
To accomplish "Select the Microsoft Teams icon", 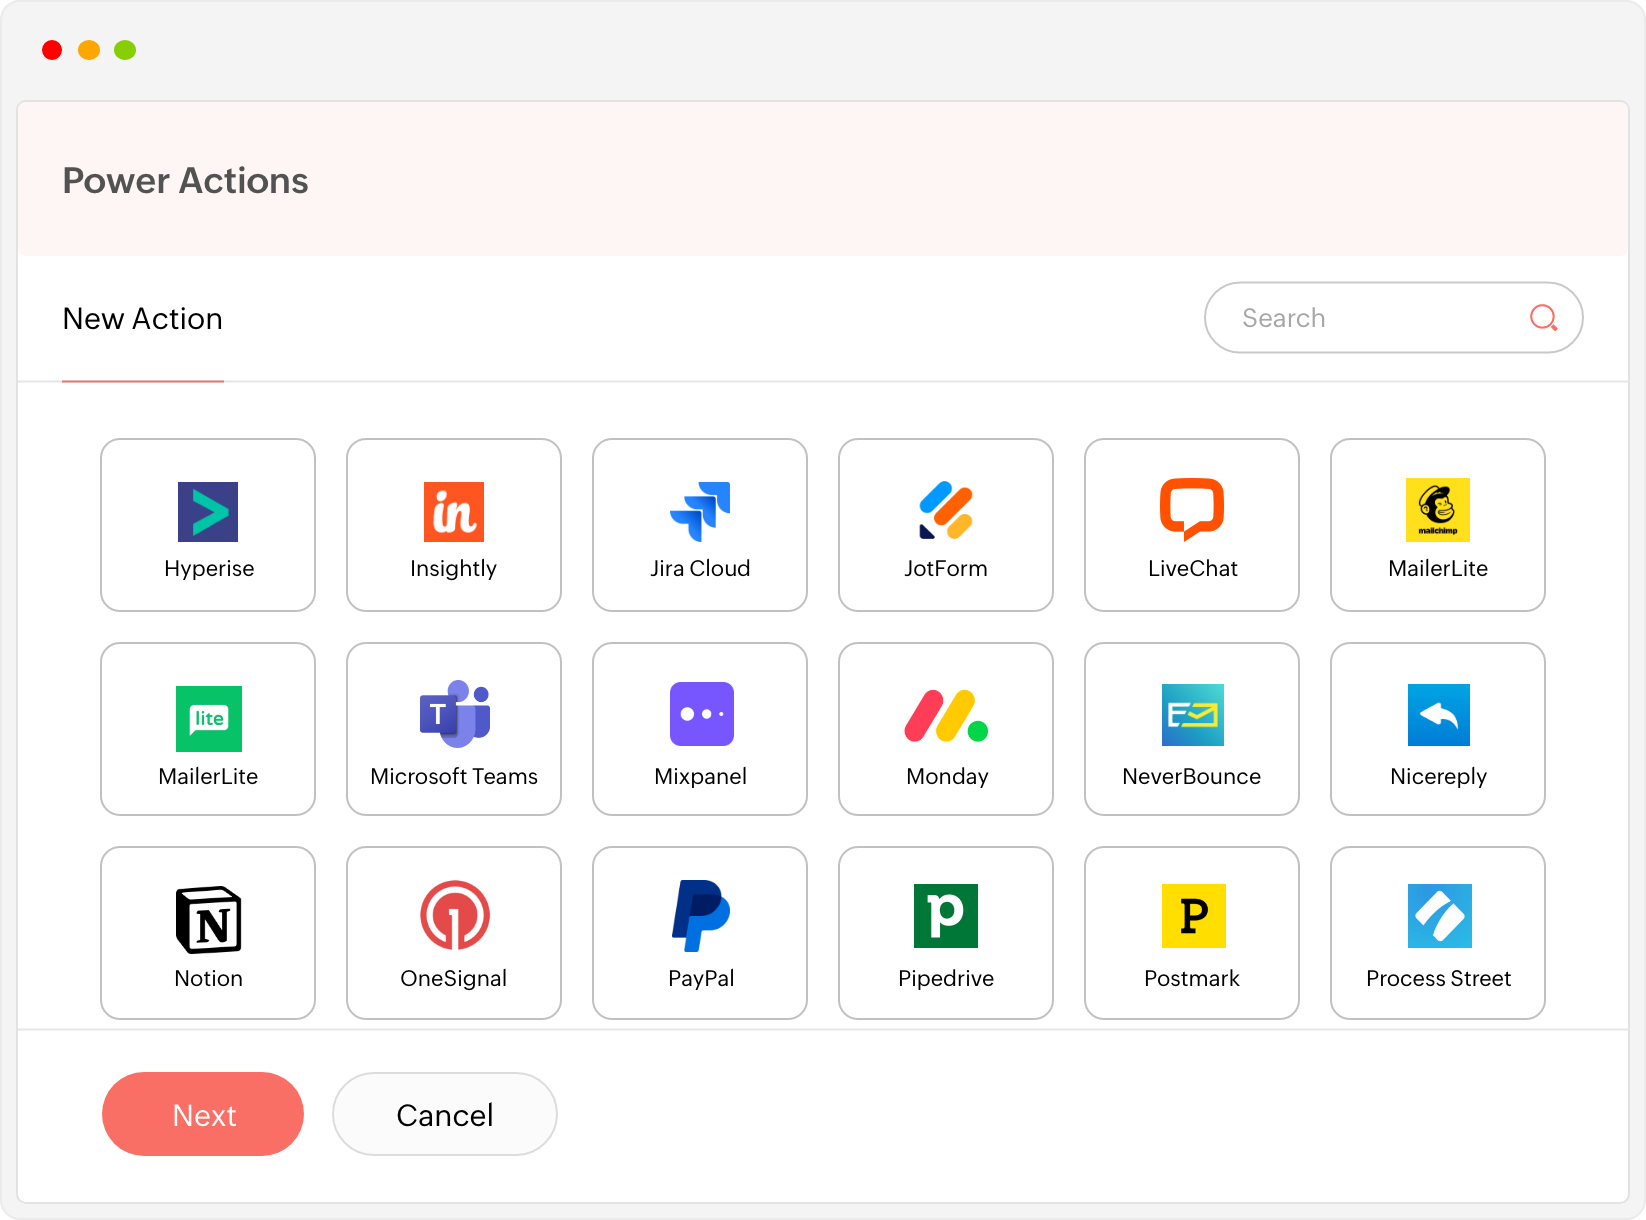I will click(455, 714).
